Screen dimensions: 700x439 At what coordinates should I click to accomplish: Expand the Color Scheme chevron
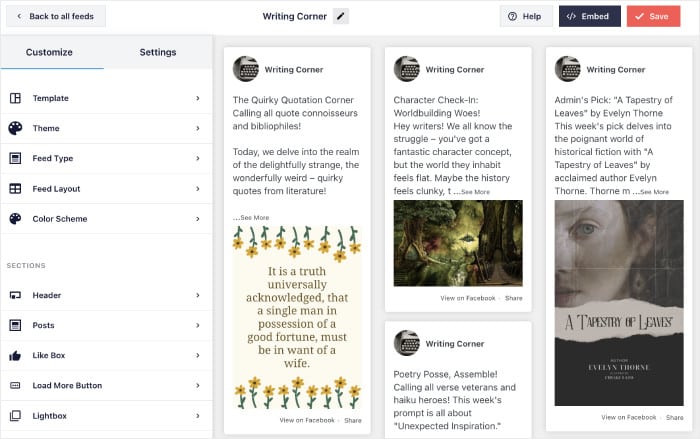[198, 219]
